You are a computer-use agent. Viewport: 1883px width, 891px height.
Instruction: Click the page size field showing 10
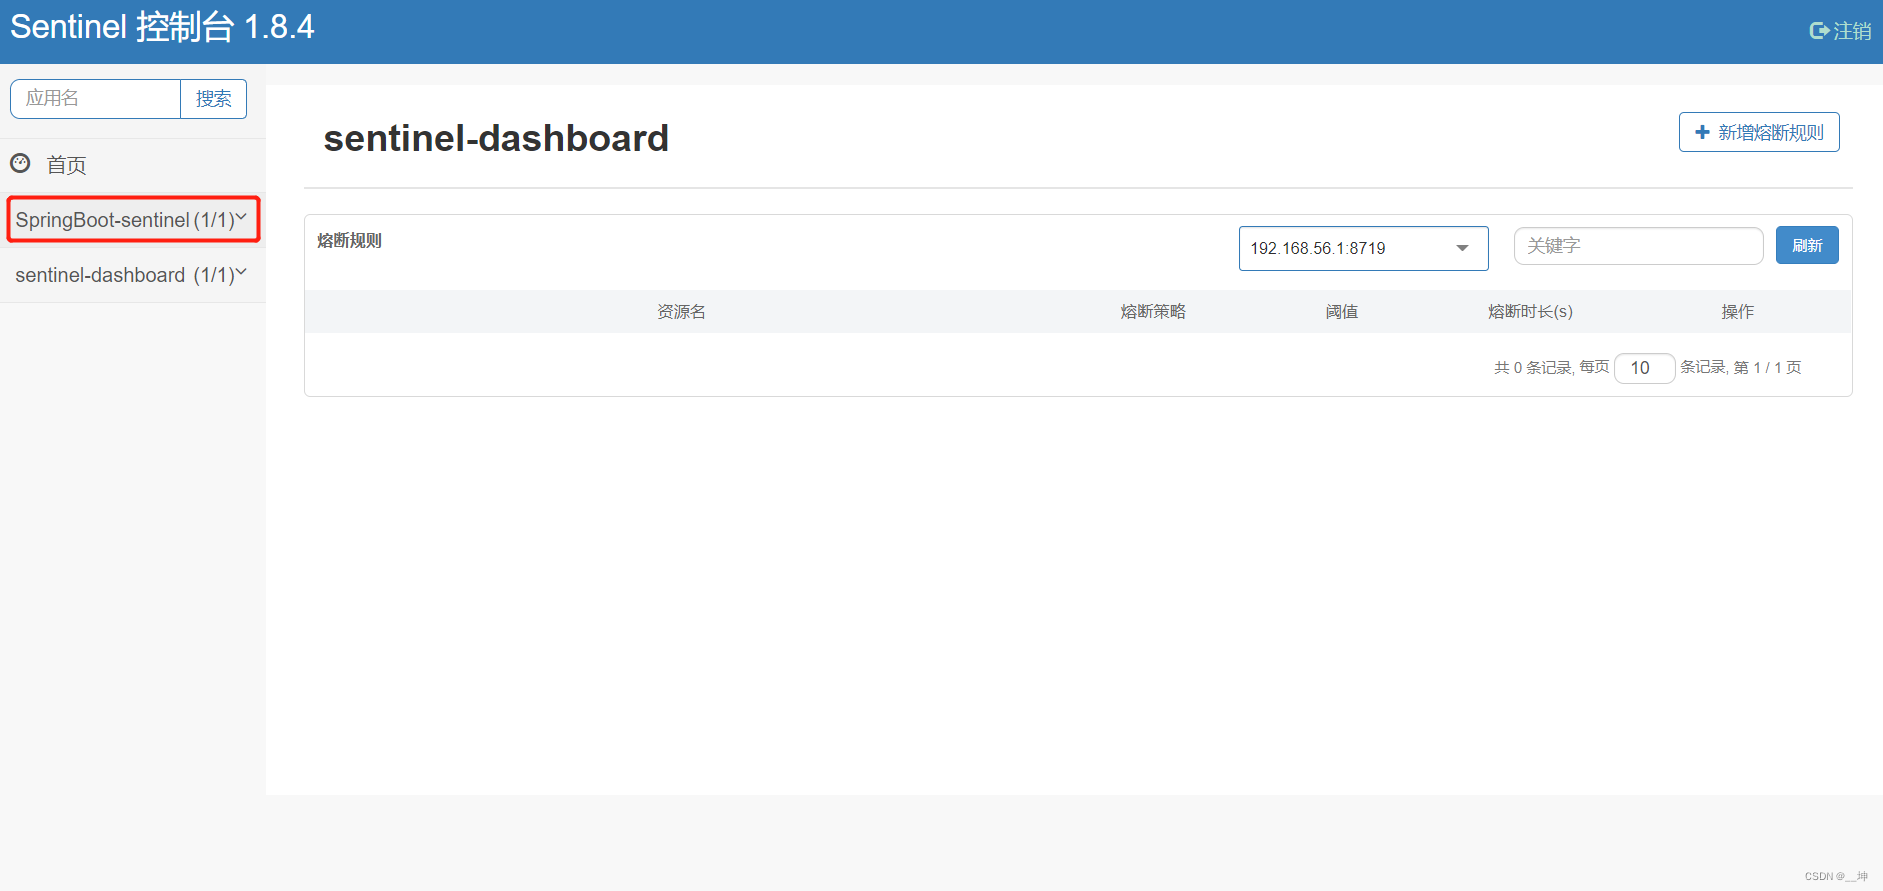click(x=1644, y=368)
